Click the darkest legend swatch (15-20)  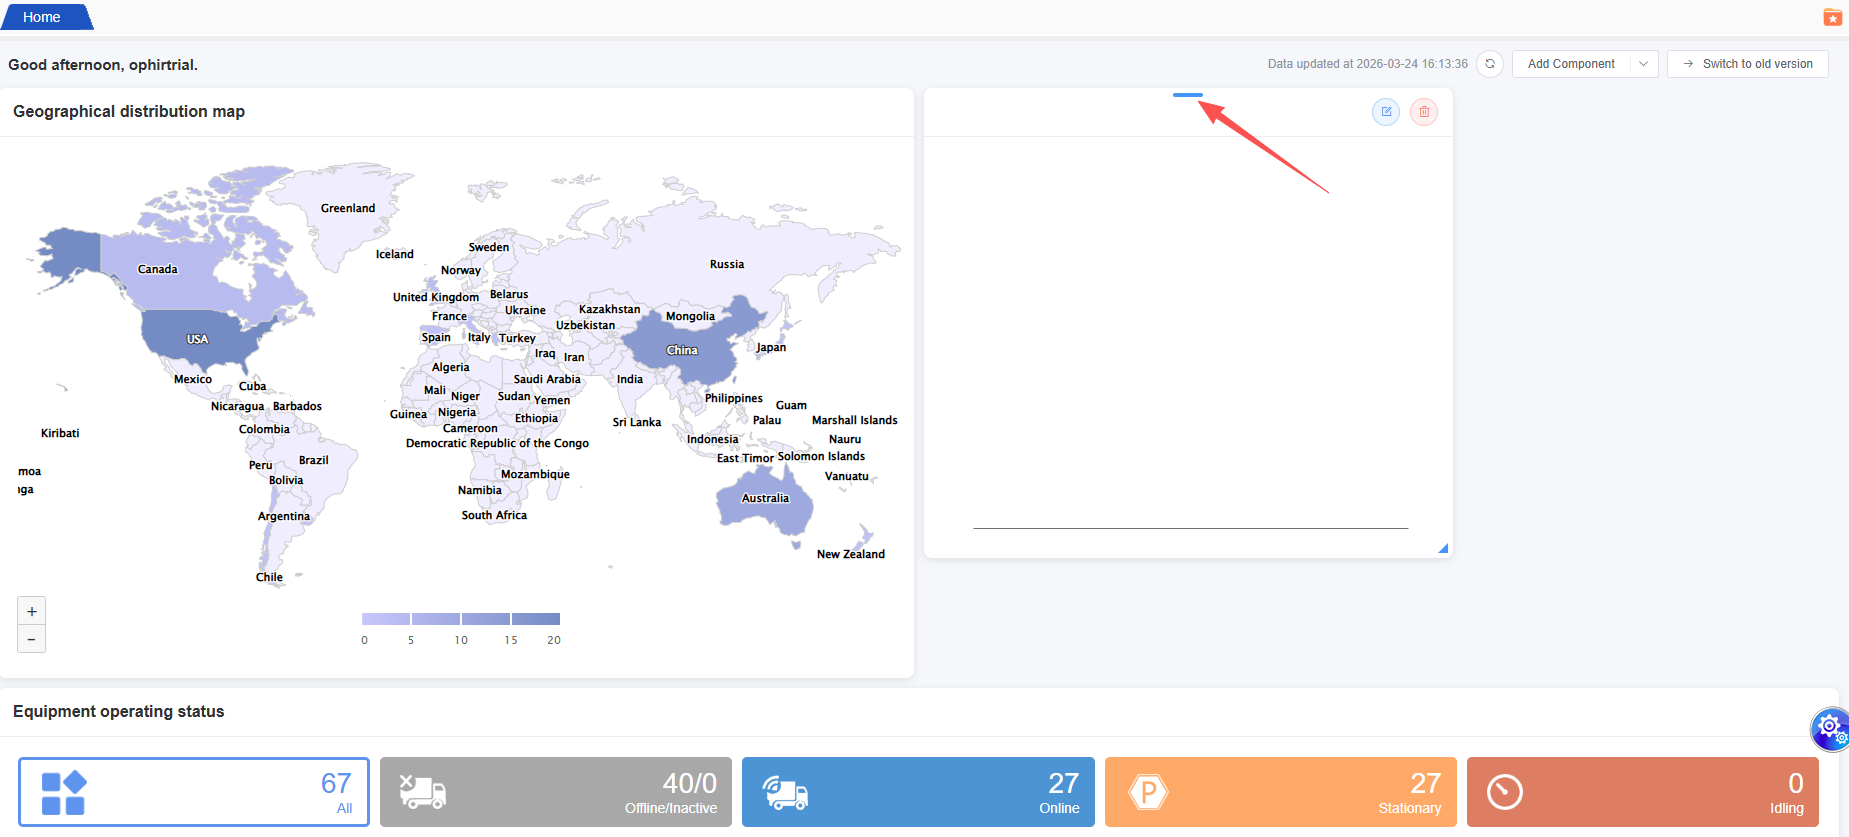(536, 619)
